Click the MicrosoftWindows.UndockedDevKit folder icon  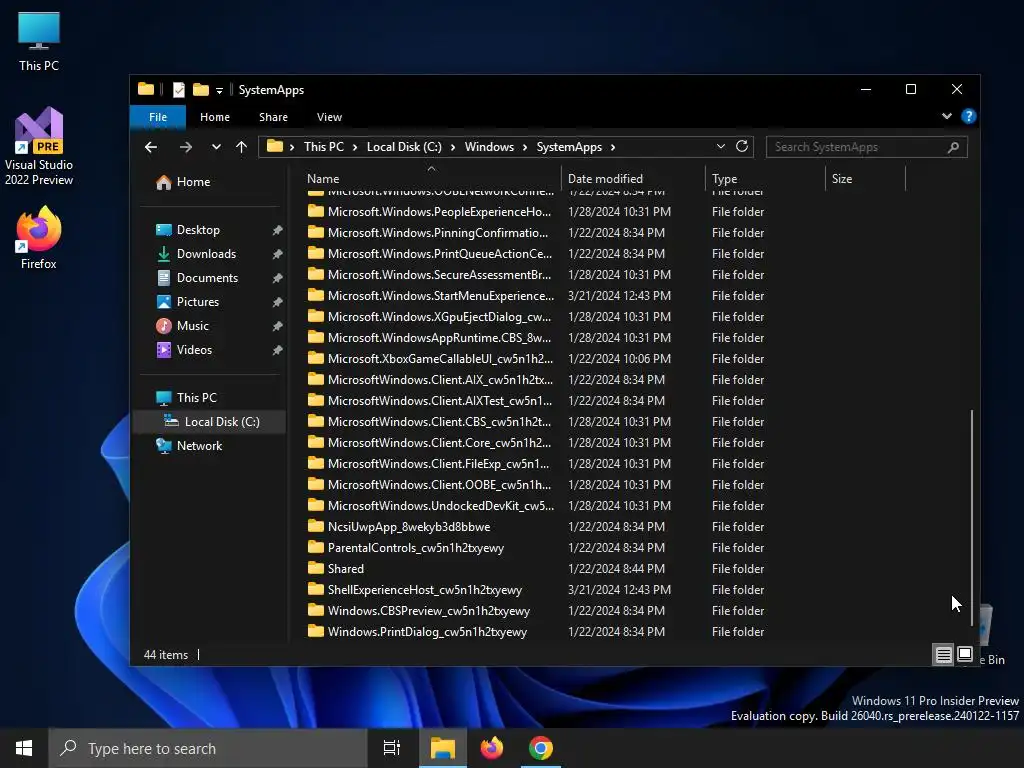click(x=316, y=505)
